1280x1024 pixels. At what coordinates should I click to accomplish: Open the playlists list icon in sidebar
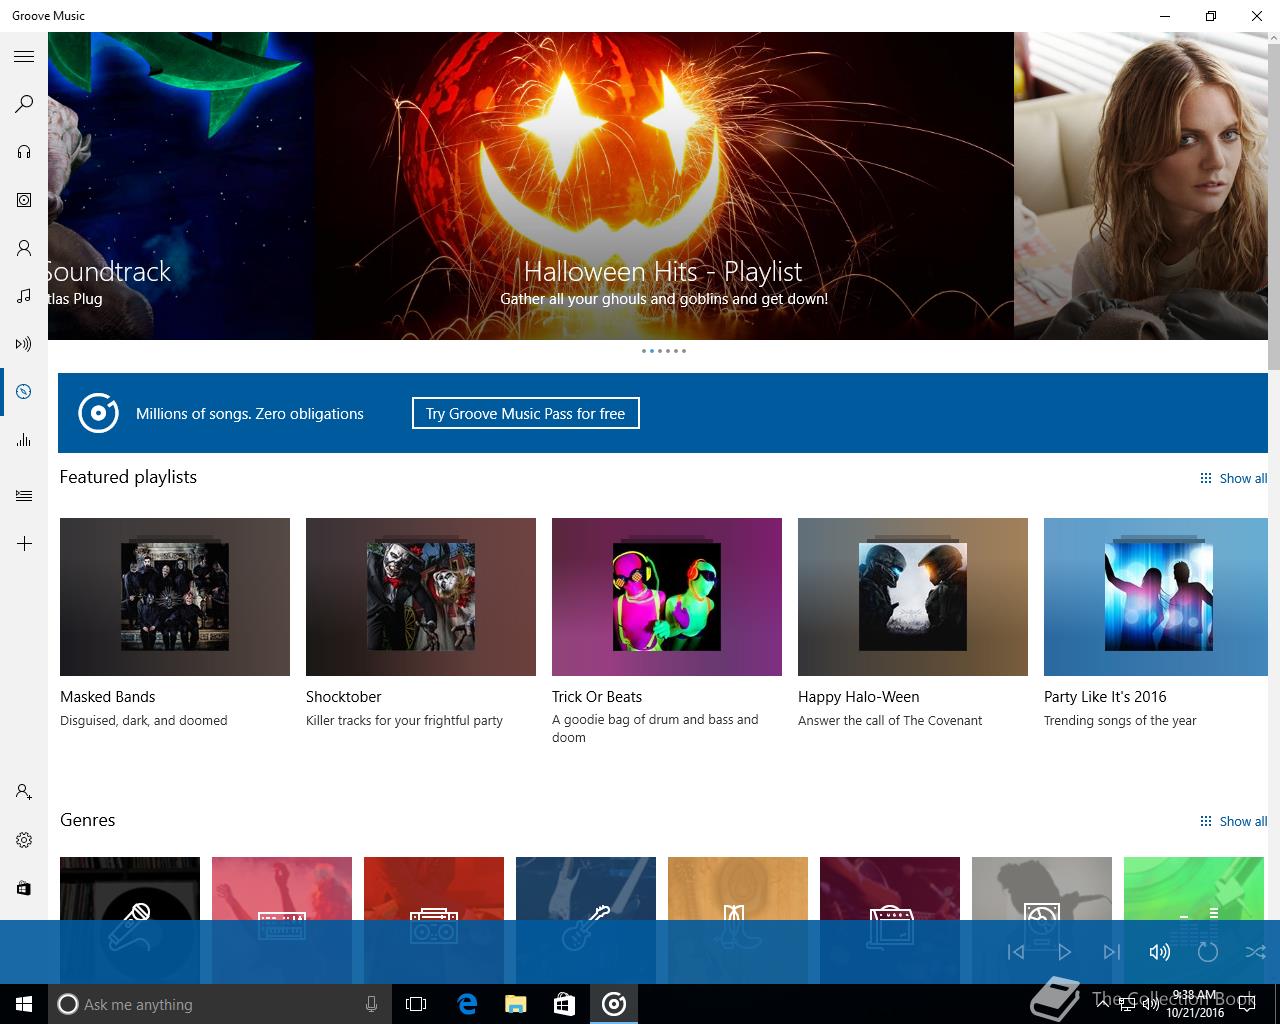24,496
